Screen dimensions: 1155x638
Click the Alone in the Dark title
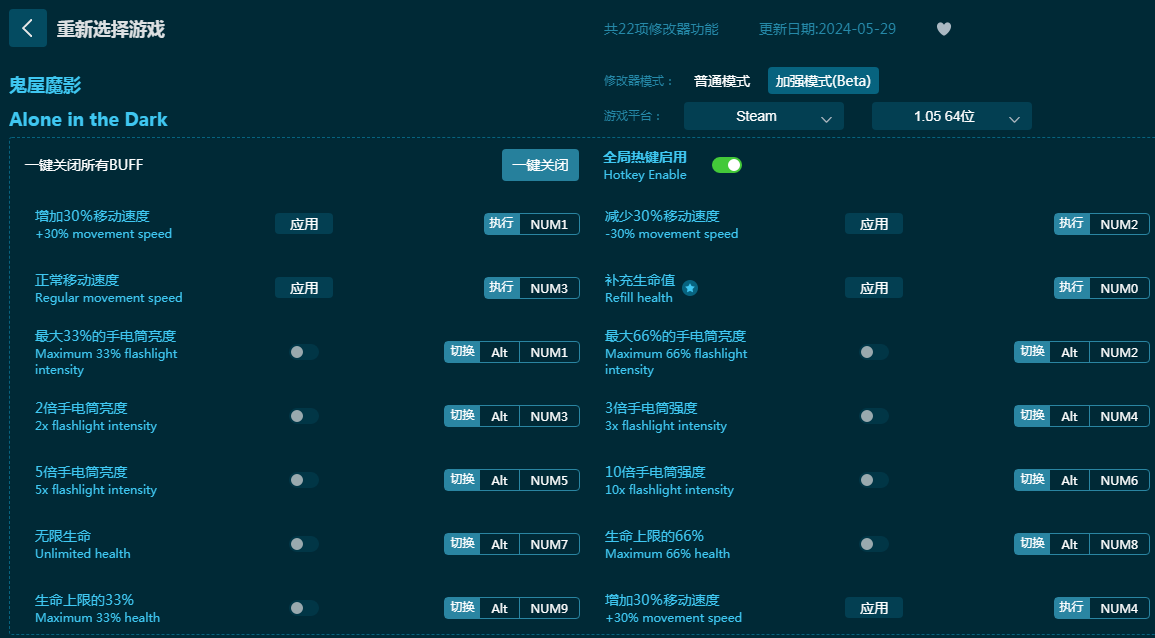click(88, 119)
